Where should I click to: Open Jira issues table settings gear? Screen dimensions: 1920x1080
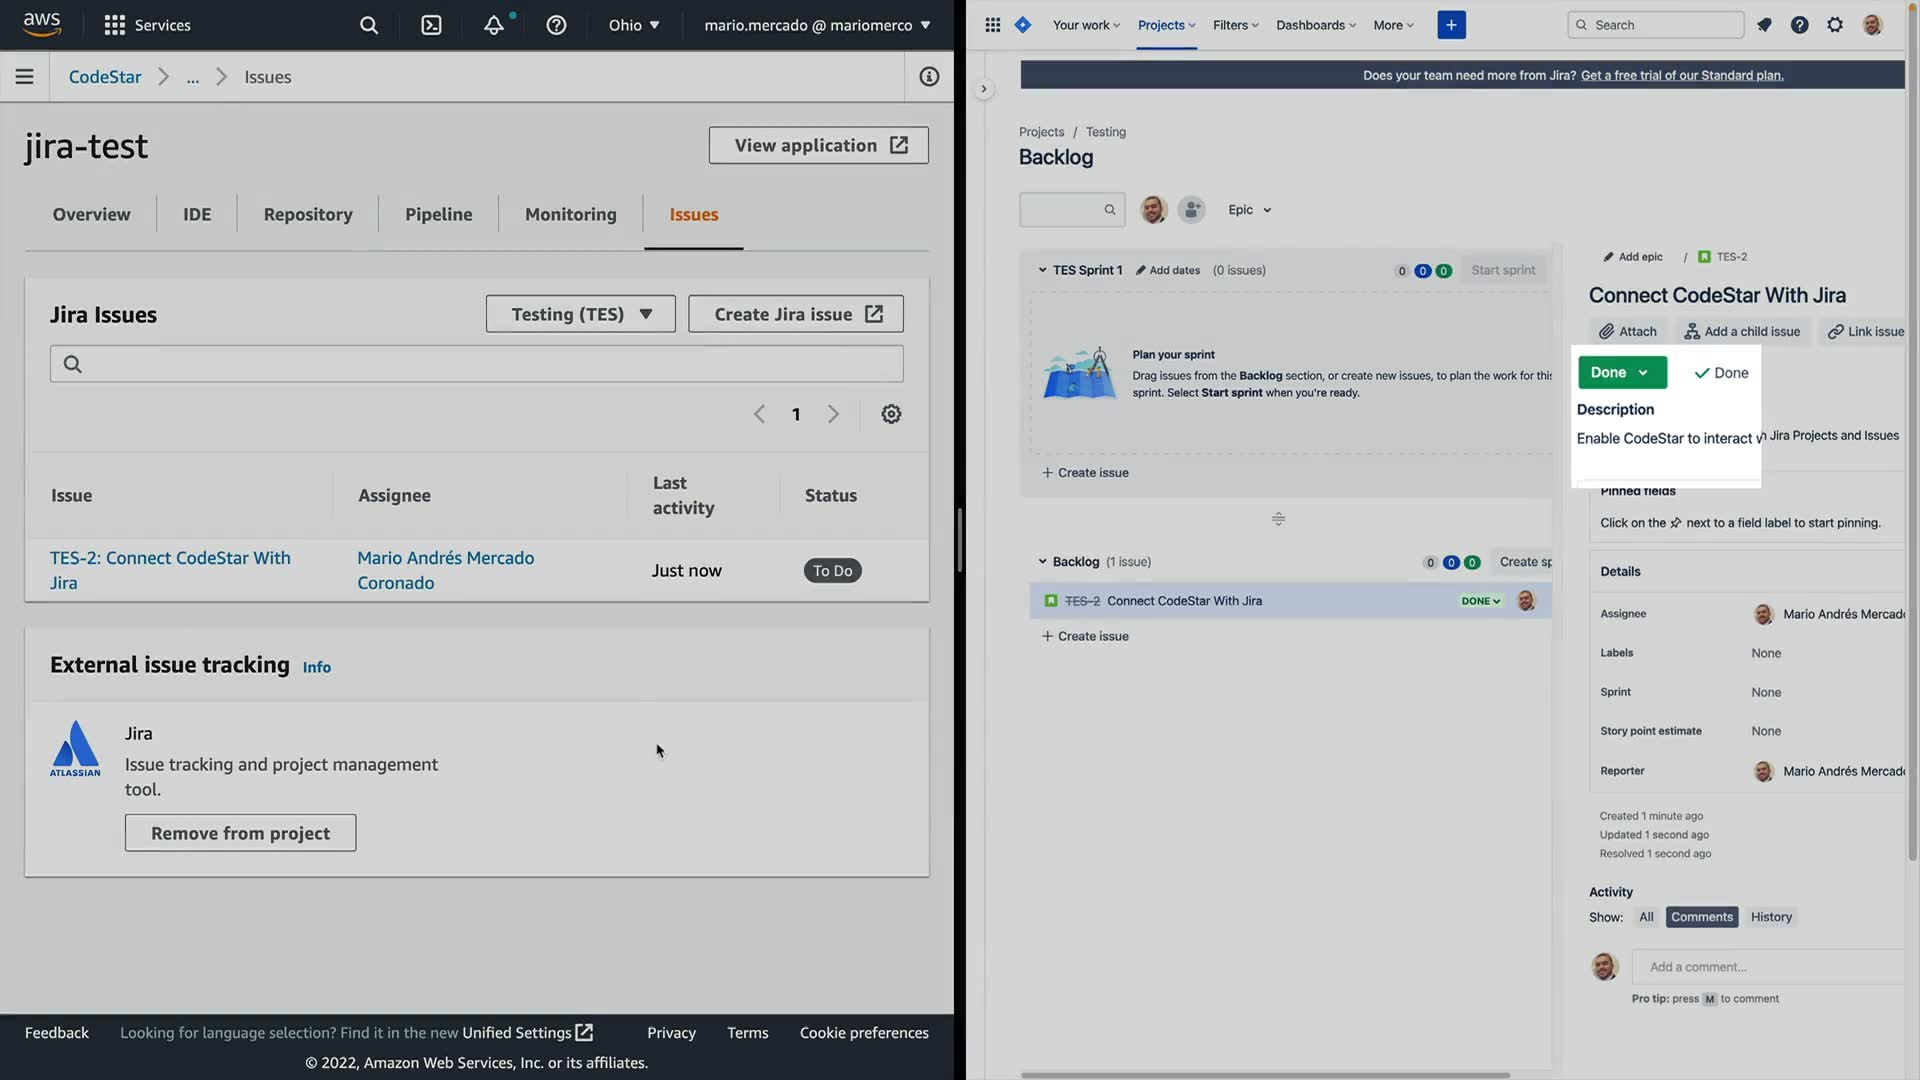click(891, 414)
